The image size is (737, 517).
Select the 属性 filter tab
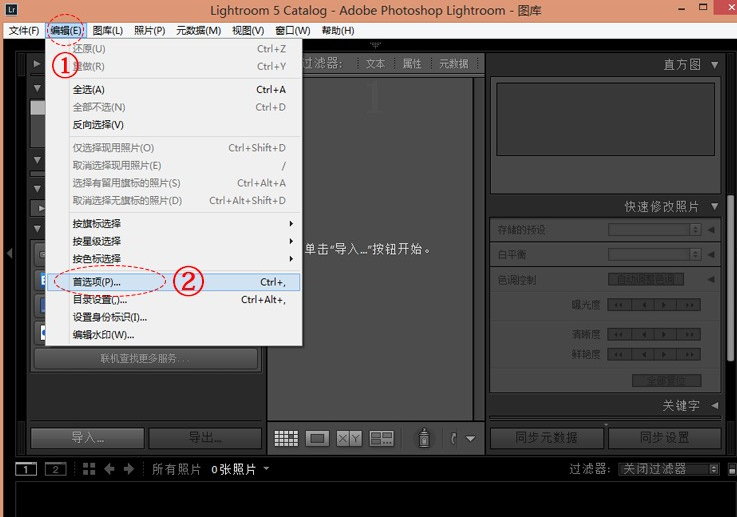pyautogui.click(x=412, y=64)
